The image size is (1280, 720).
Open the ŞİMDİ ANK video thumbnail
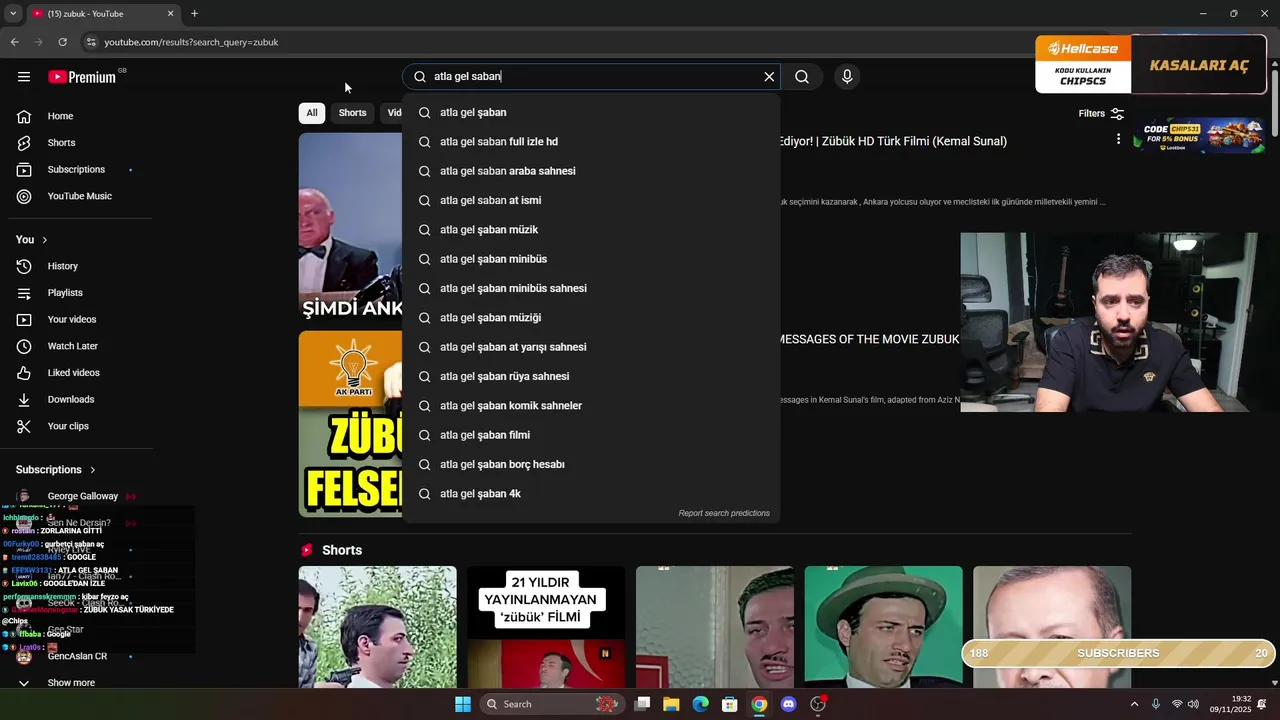[x=351, y=228]
